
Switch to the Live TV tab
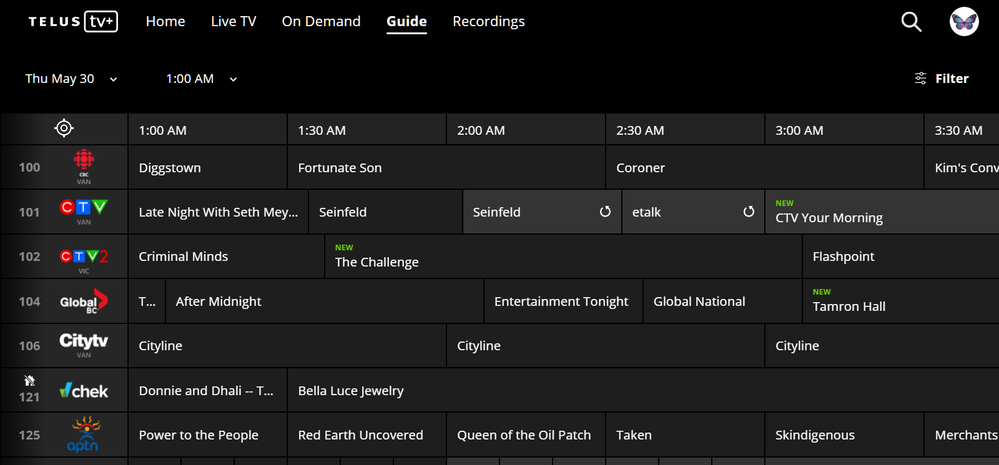[x=233, y=21]
